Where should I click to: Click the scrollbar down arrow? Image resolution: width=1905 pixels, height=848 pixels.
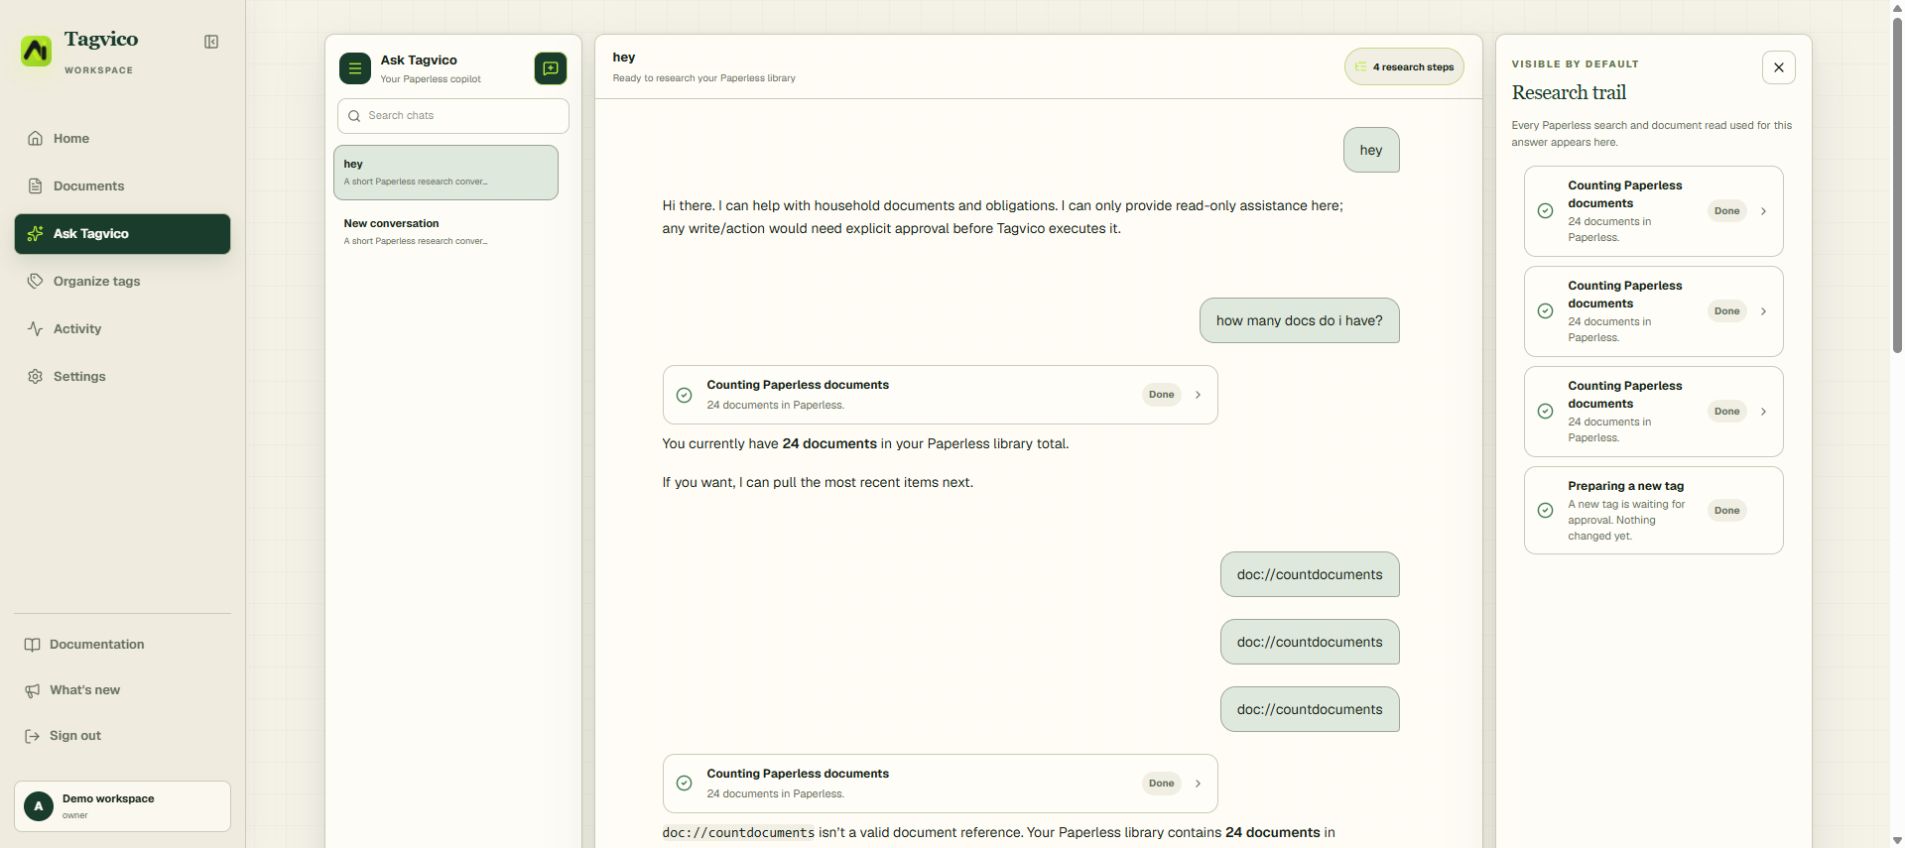[x=1897, y=841]
